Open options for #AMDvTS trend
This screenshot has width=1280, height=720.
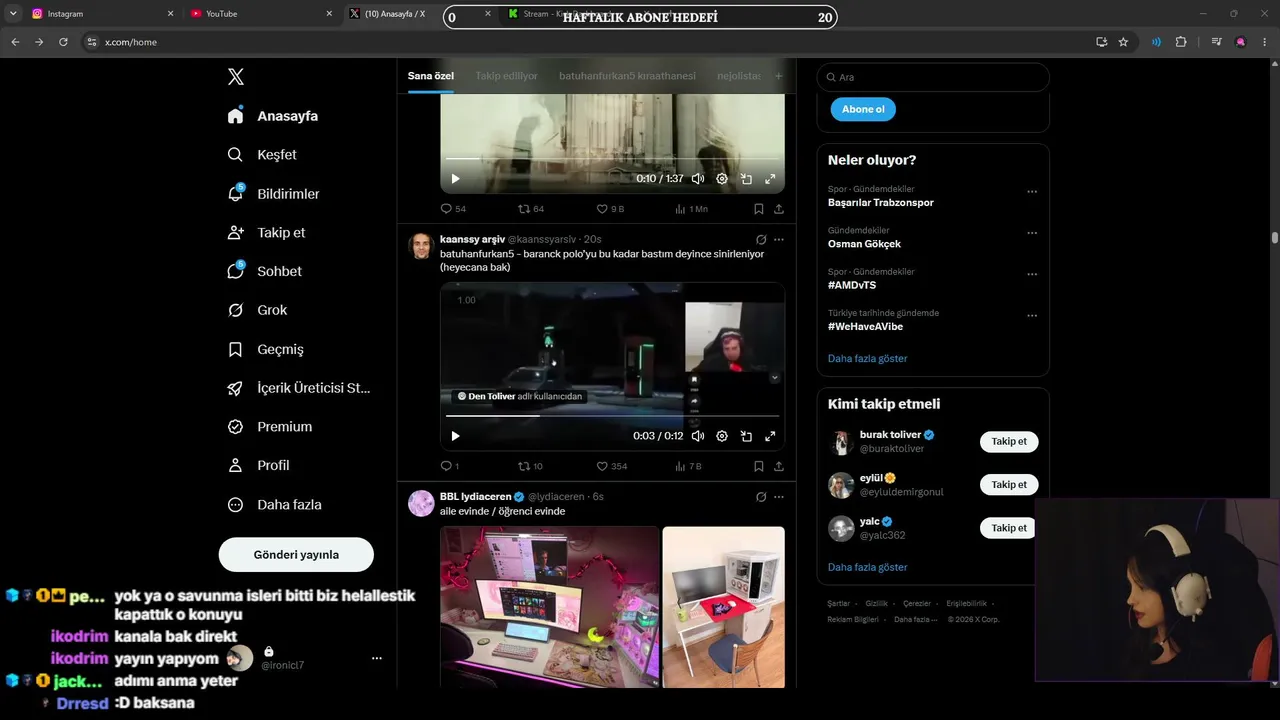coord(1032,274)
